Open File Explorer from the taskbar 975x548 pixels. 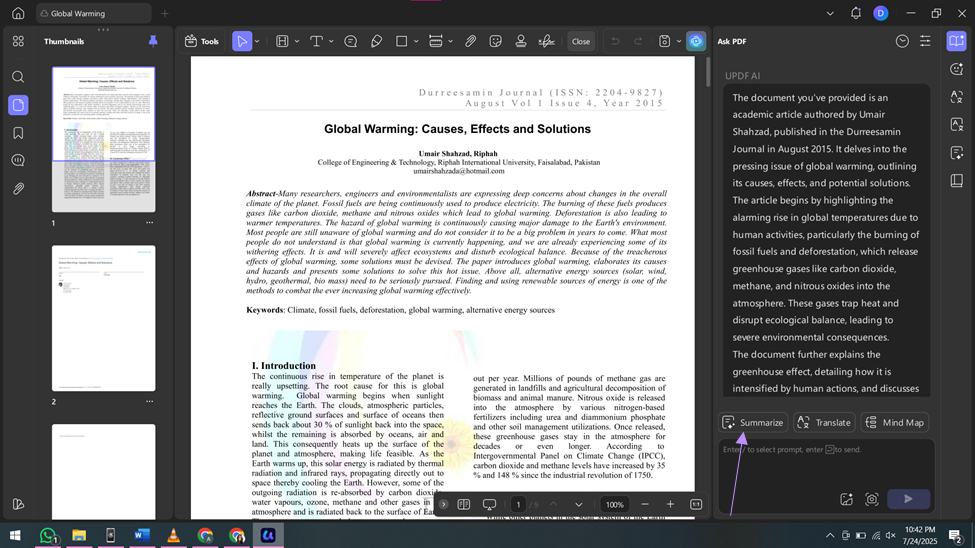click(79, 535)
